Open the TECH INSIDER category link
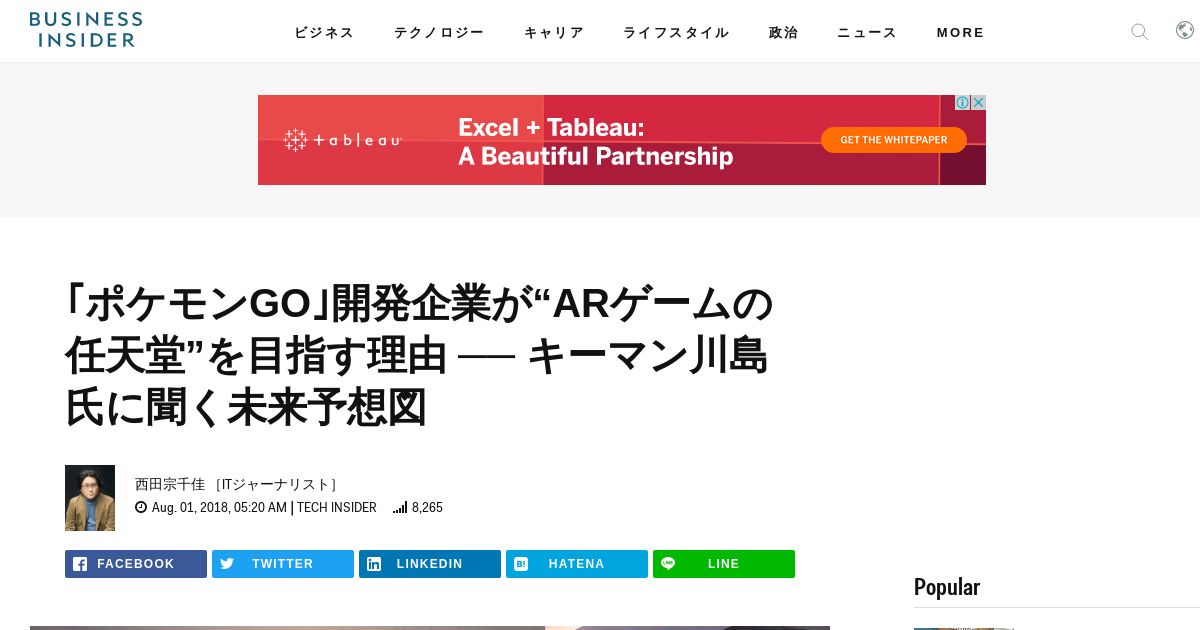This screenshot has height=630, width=1200. pos(337,508)
